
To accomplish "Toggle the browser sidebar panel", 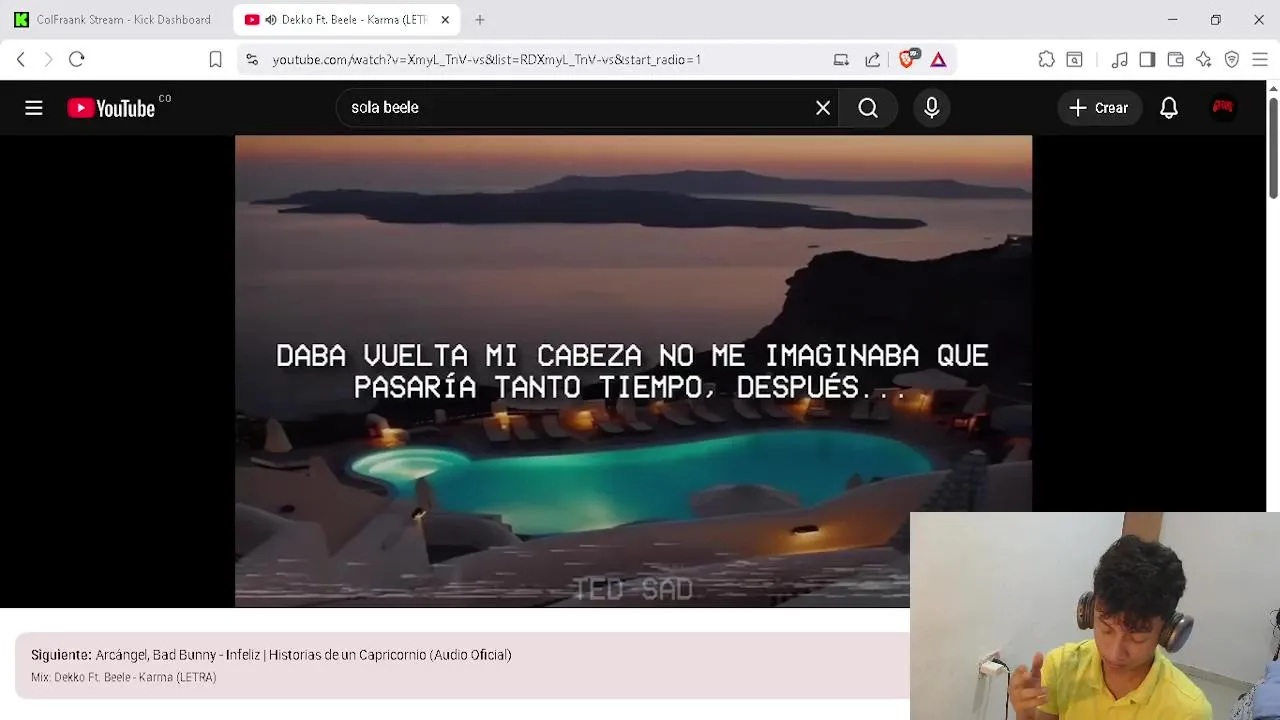I will tap(1147, 60).
